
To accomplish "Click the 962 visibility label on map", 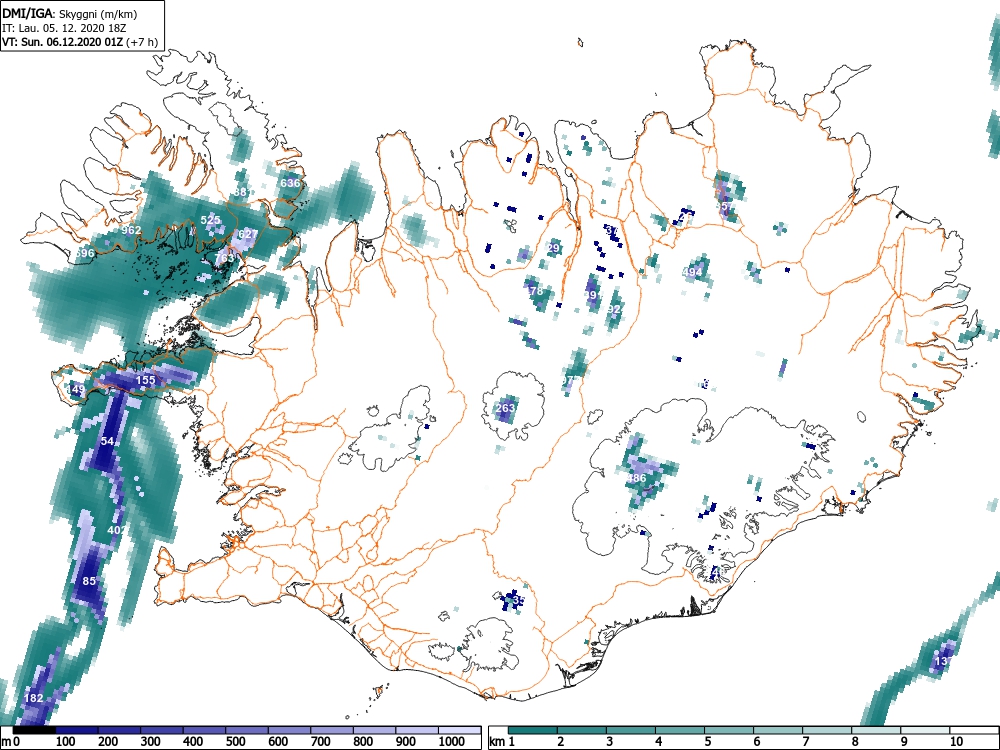I will (131, 230).
